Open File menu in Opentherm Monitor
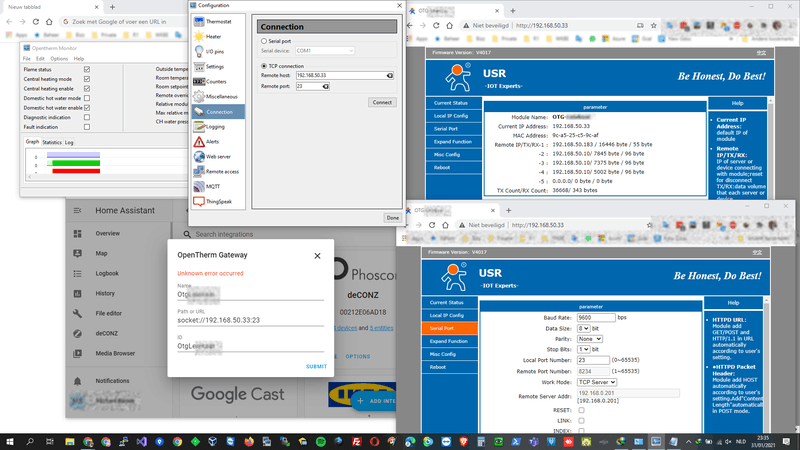This screenshot has width=800, height=450. [27, 59]
